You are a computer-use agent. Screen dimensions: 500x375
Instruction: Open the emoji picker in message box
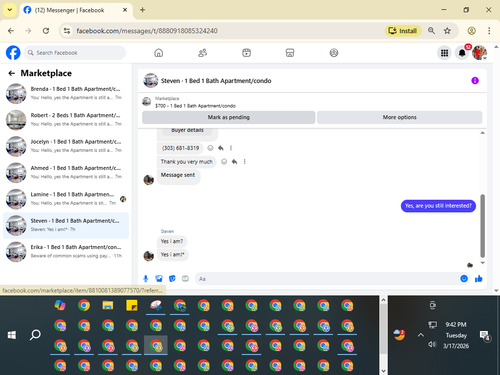[x=464, y=279]
